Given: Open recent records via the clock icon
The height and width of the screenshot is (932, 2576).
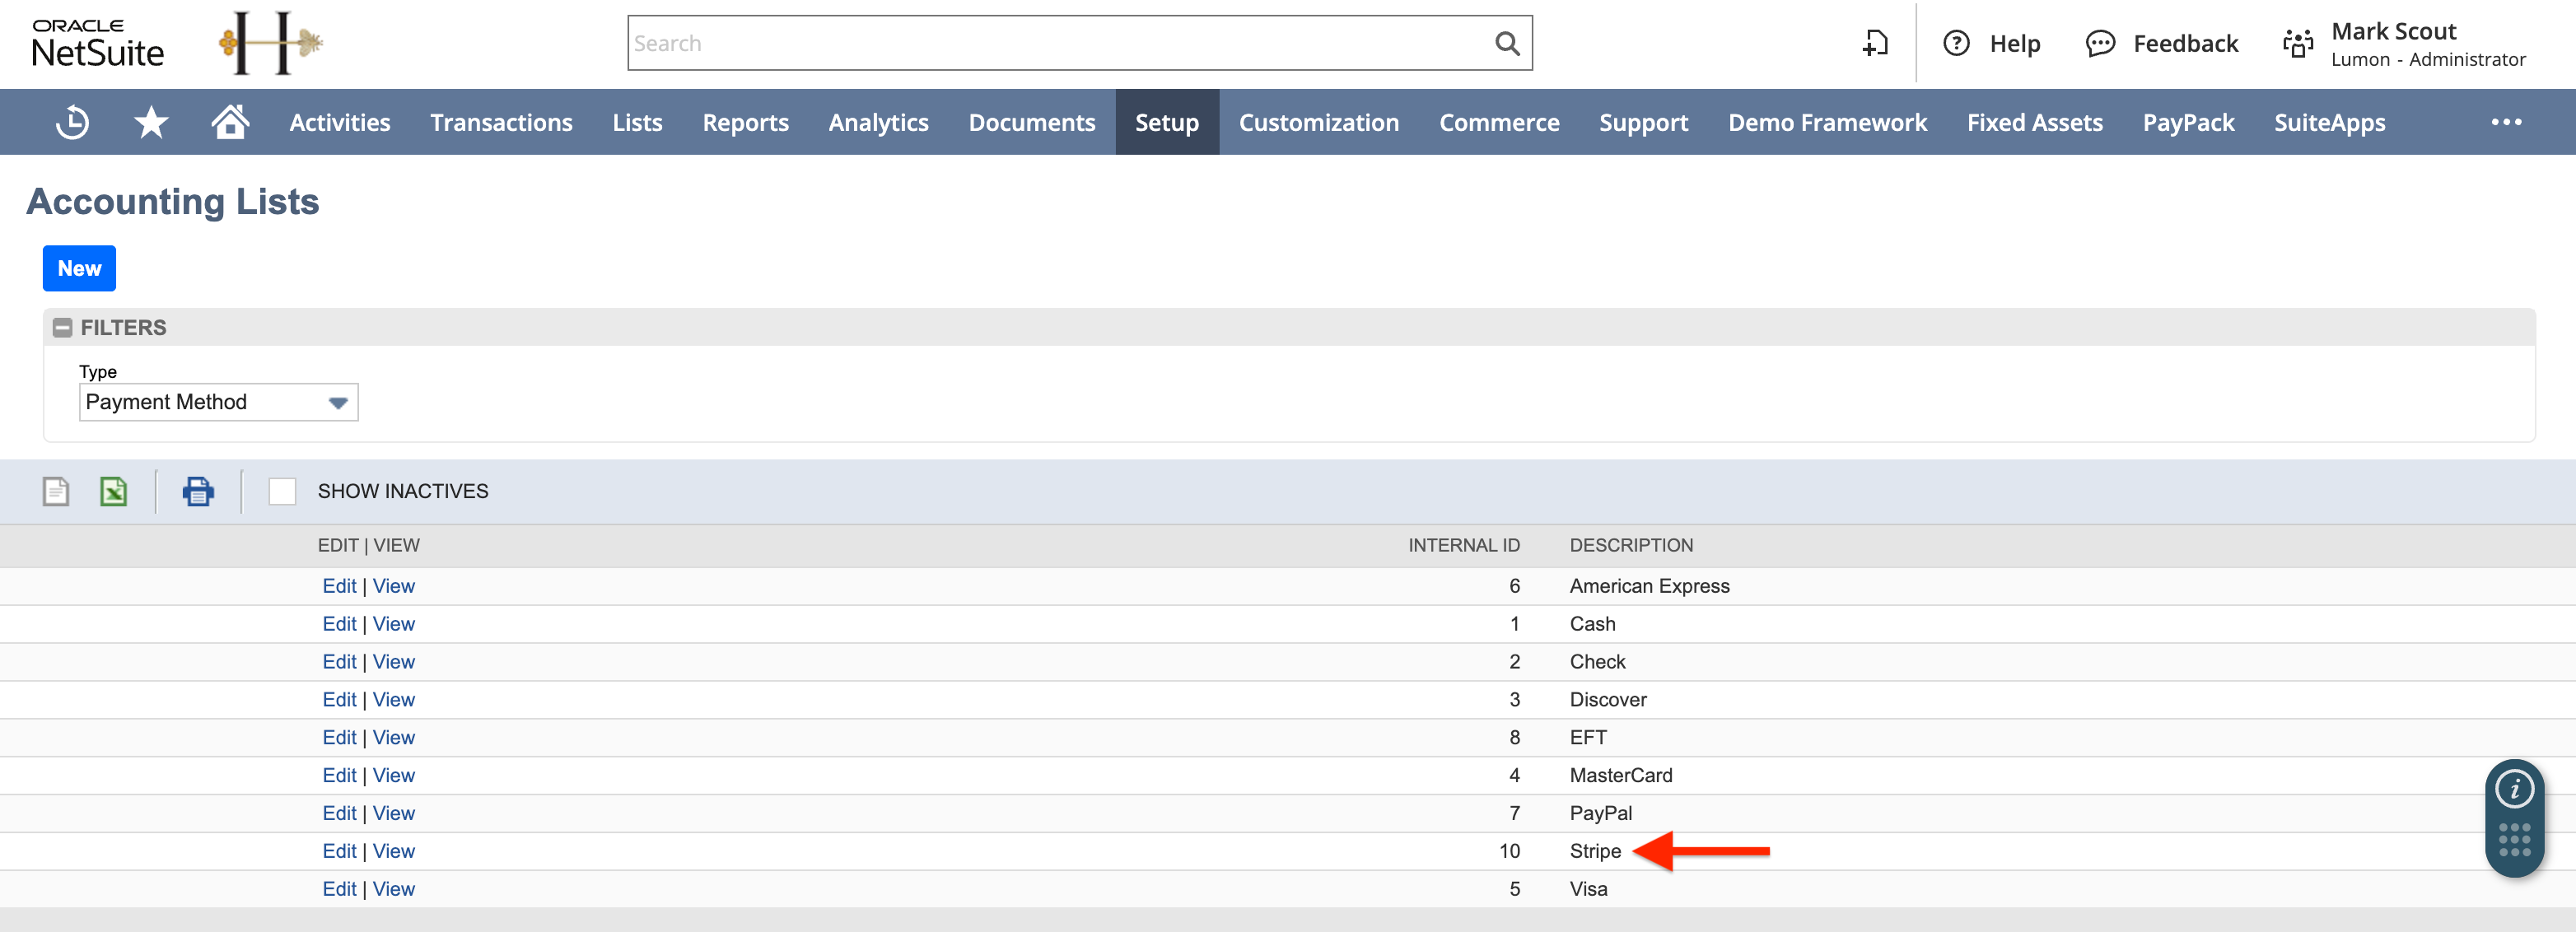Looking at the screenshot, I should 71,121.
